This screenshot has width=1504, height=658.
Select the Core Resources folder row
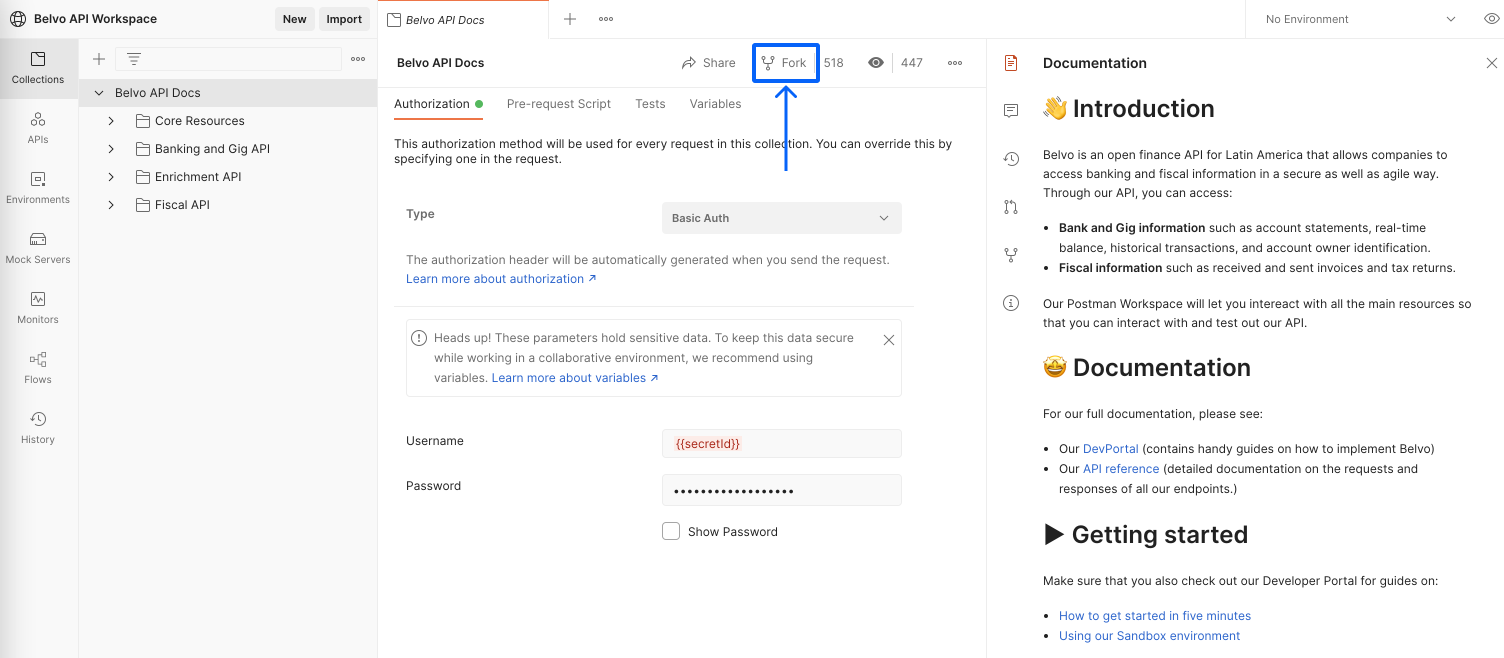(228, 121)
